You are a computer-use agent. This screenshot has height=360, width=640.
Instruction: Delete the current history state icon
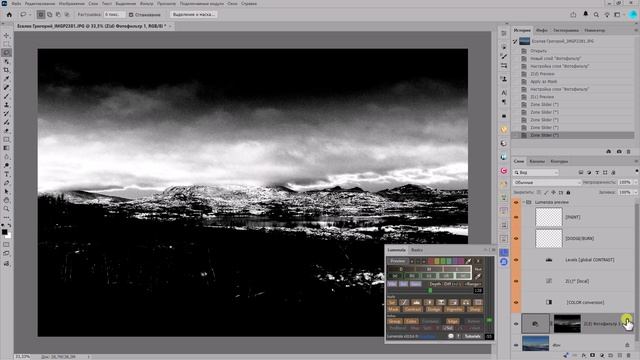tap(629, 151)
